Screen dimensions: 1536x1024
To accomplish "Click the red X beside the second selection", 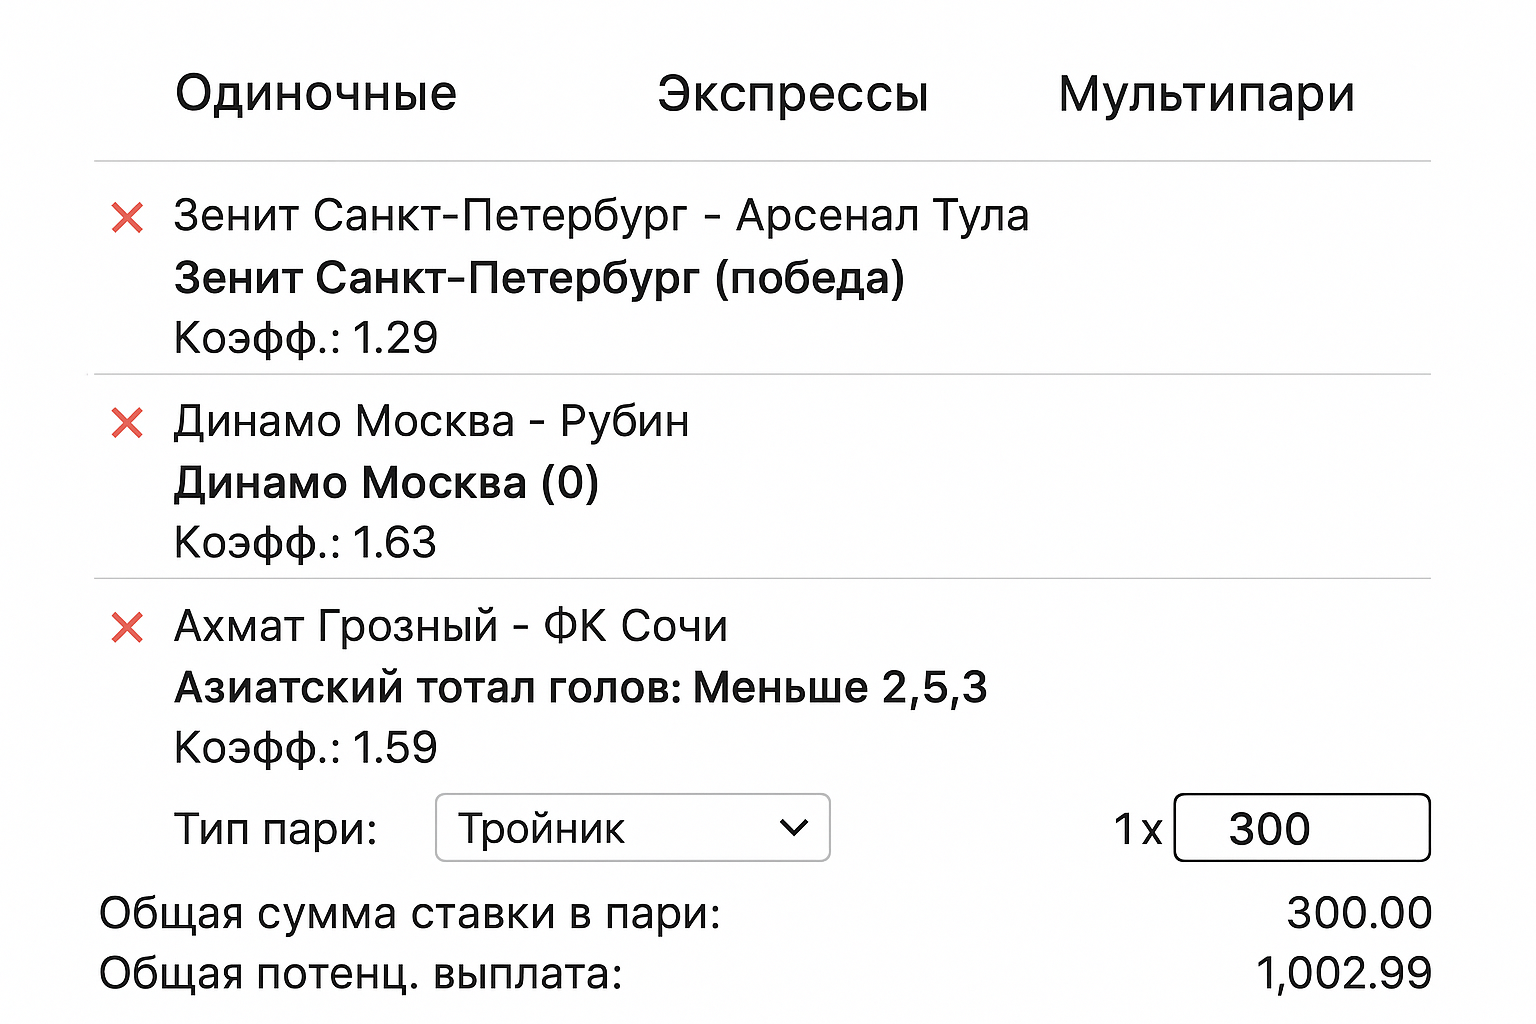I will pos(126,421).
